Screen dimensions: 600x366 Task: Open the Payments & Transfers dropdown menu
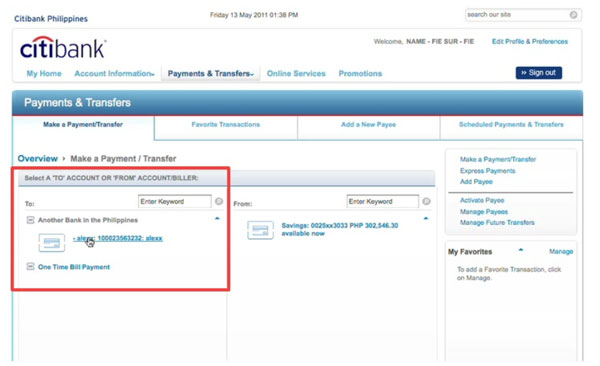(211, 74)
